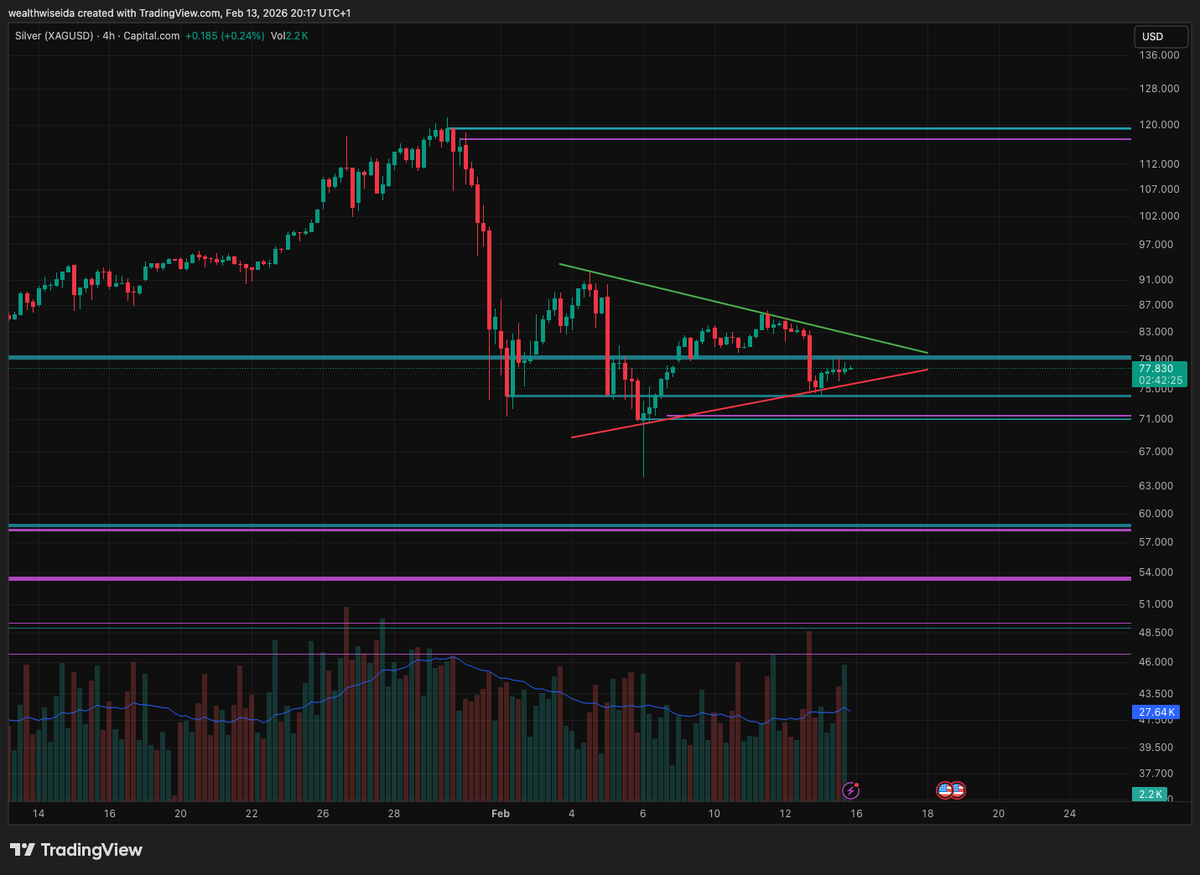Image resolution: width=1200 pixels, height=875 pixels.
Task: Select the green descending trendline
Action: tap(744, 308)
